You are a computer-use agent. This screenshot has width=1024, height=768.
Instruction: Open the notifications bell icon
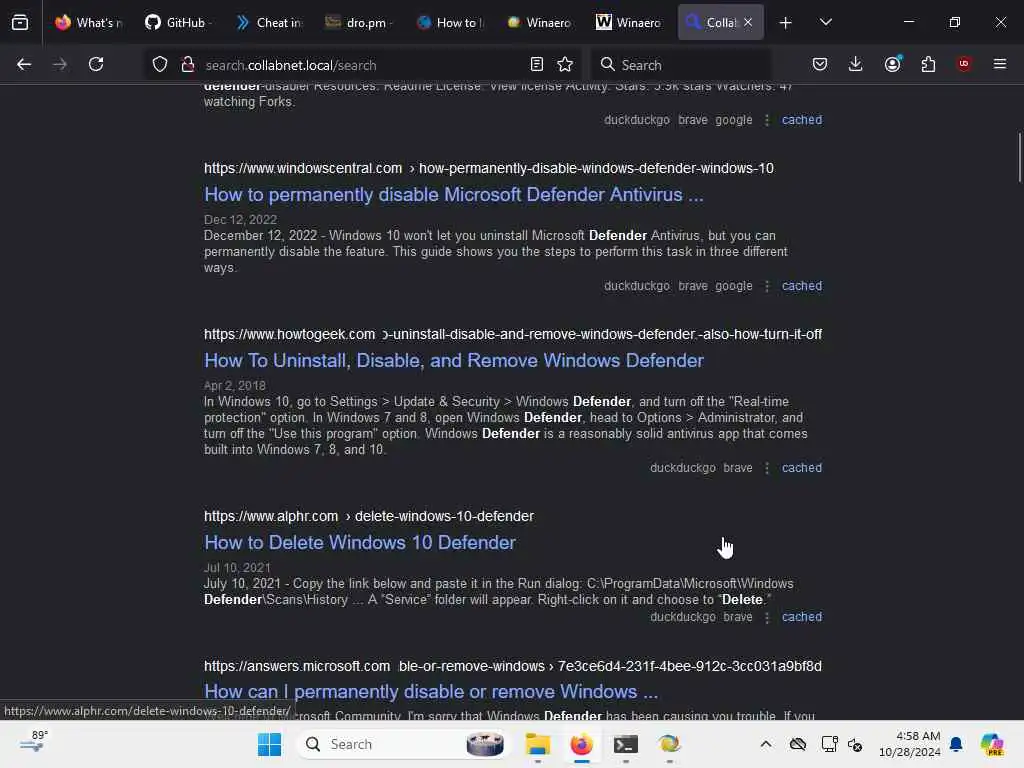pos(956,744)
